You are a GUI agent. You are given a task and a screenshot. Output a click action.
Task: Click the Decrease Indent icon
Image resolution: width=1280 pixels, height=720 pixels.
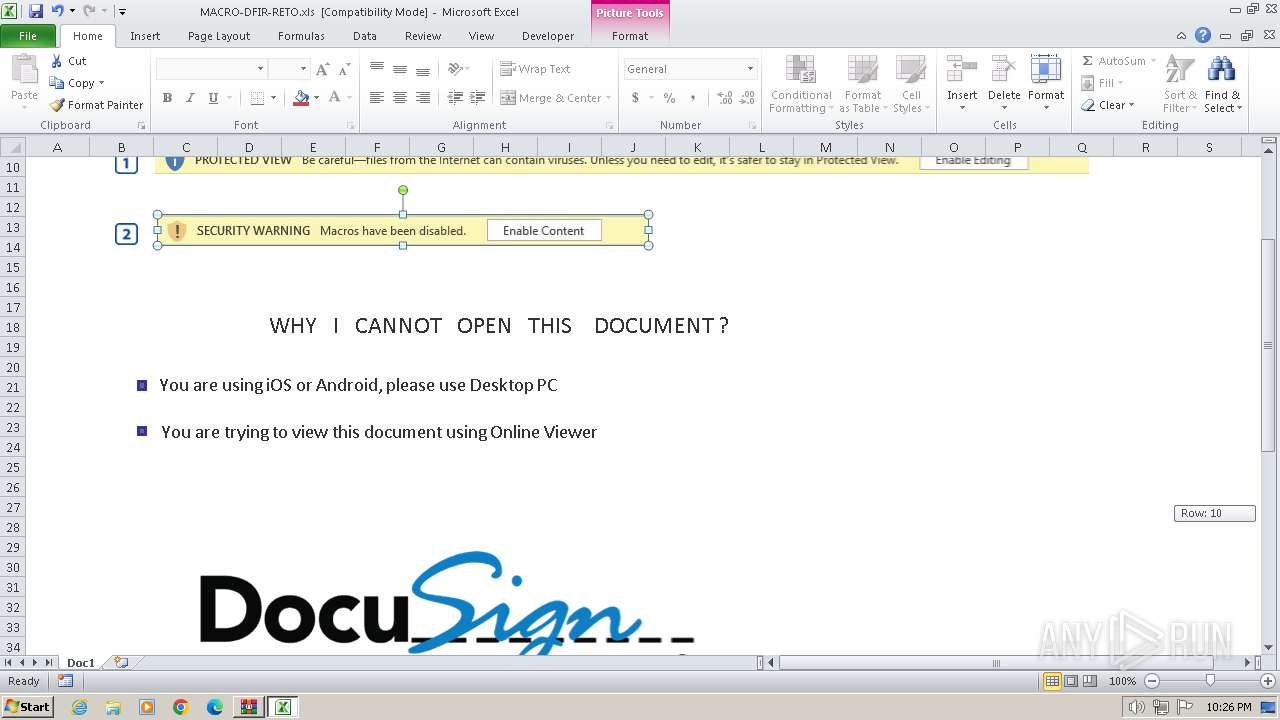pos(455,98)
